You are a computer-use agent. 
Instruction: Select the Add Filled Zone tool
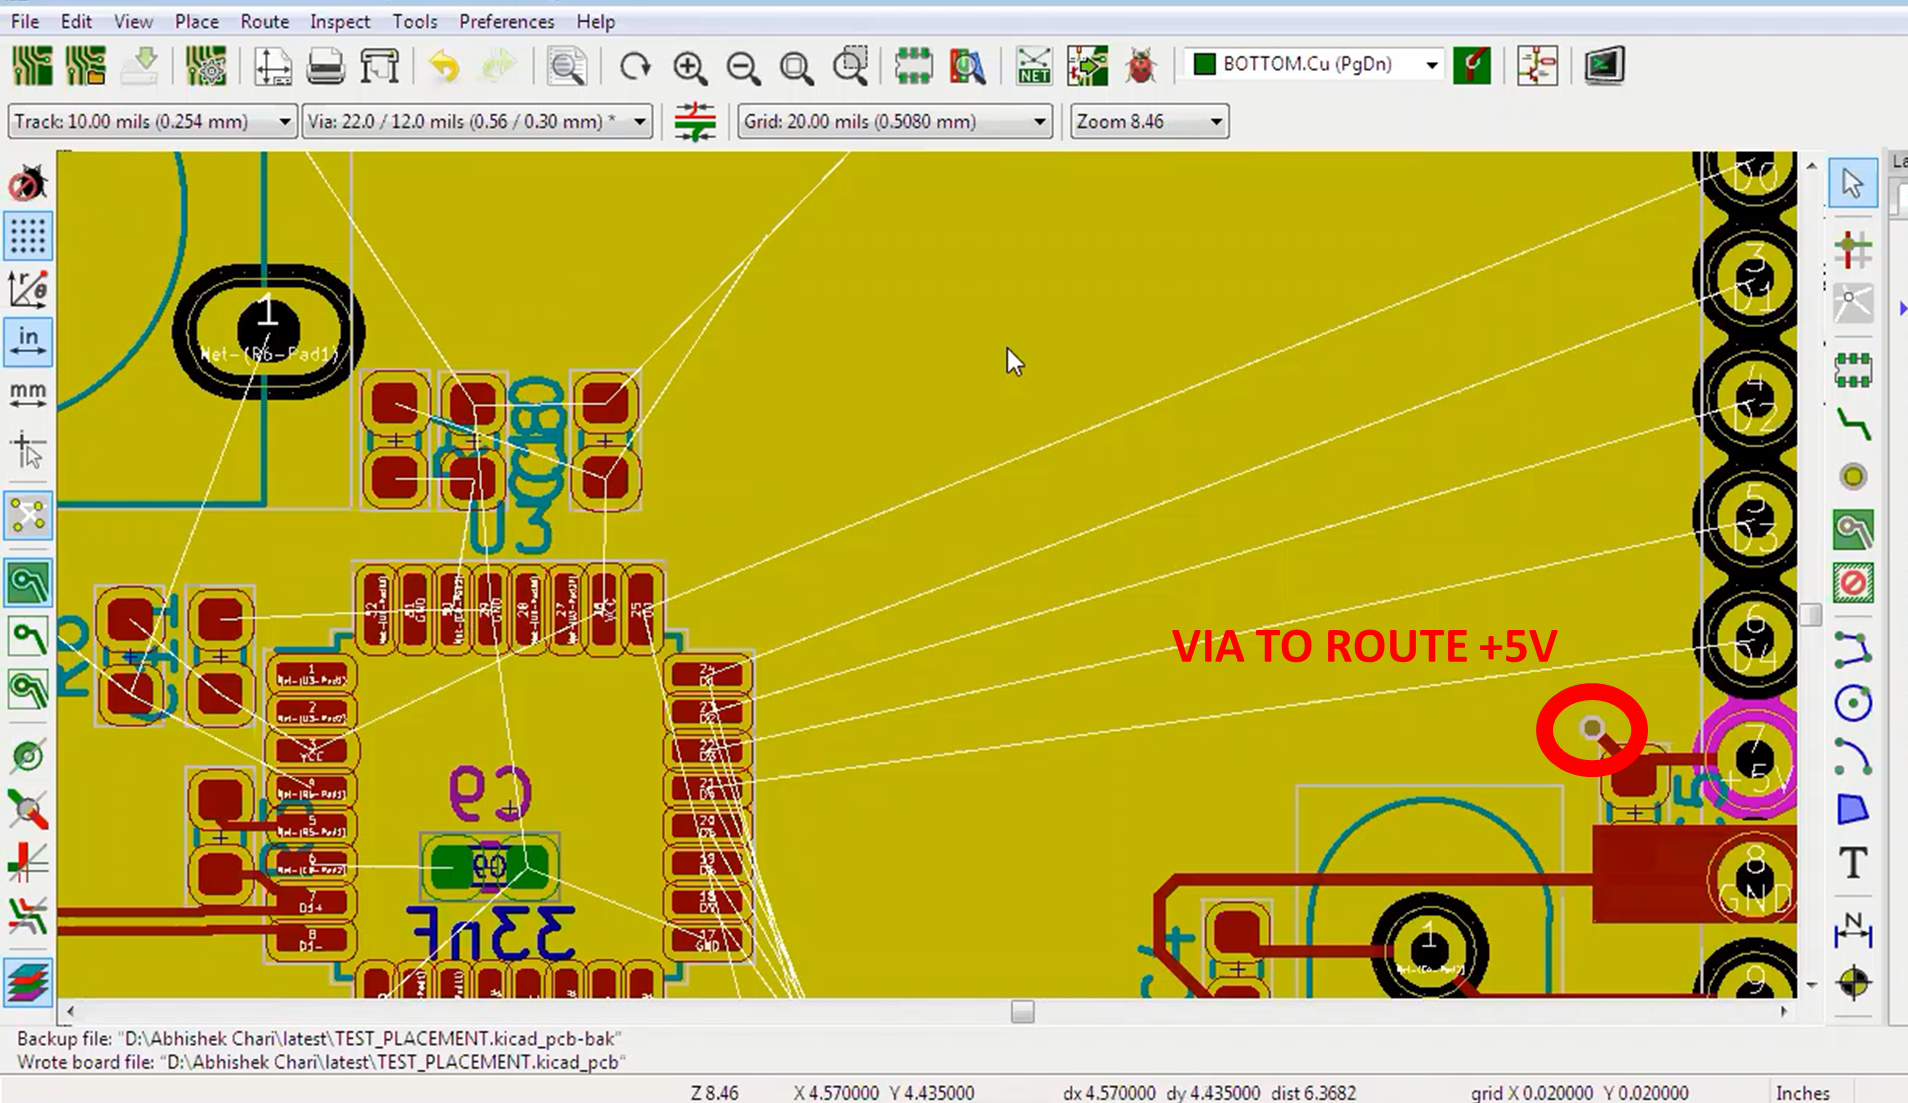click(x=1853, y=530)
